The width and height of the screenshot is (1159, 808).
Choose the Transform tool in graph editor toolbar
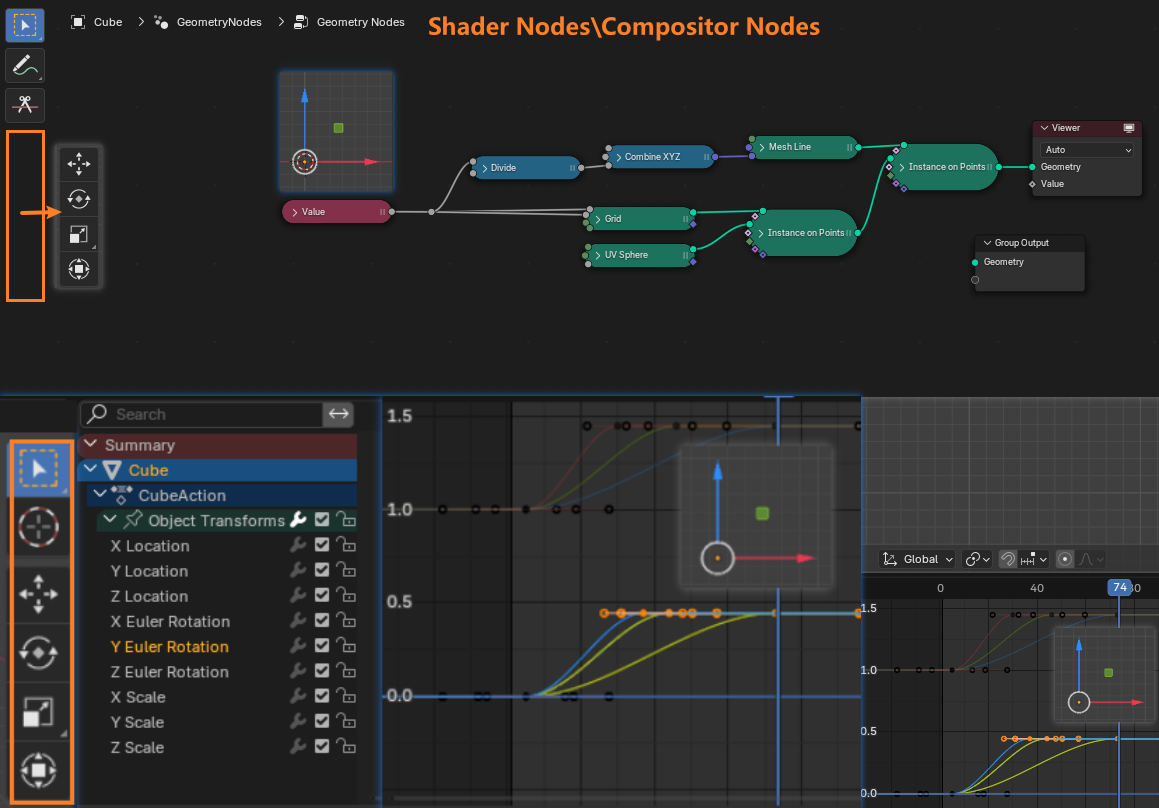[x=39, y=770]
